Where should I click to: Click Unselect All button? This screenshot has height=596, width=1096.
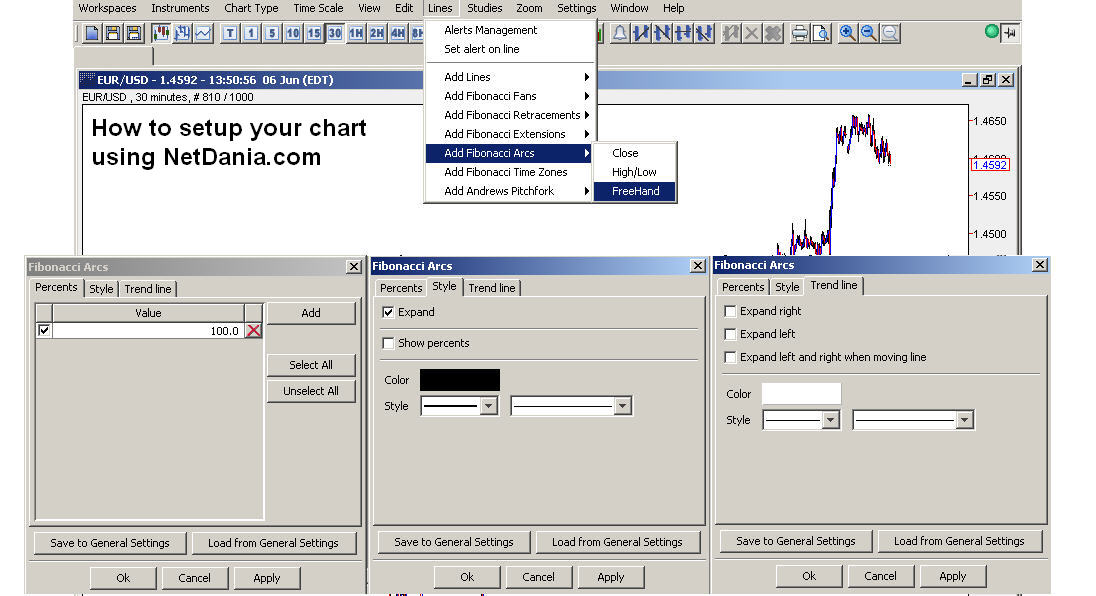click(x=311, y=391)
